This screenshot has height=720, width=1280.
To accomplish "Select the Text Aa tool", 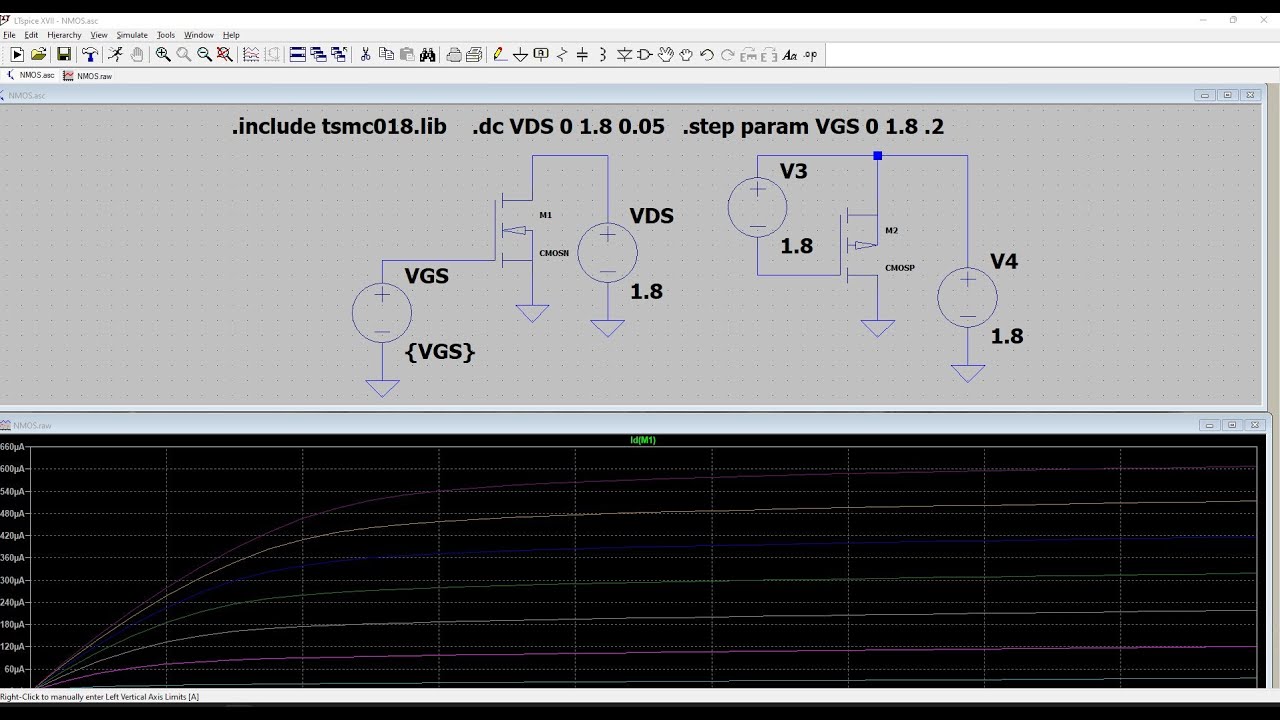I will 790,55.
